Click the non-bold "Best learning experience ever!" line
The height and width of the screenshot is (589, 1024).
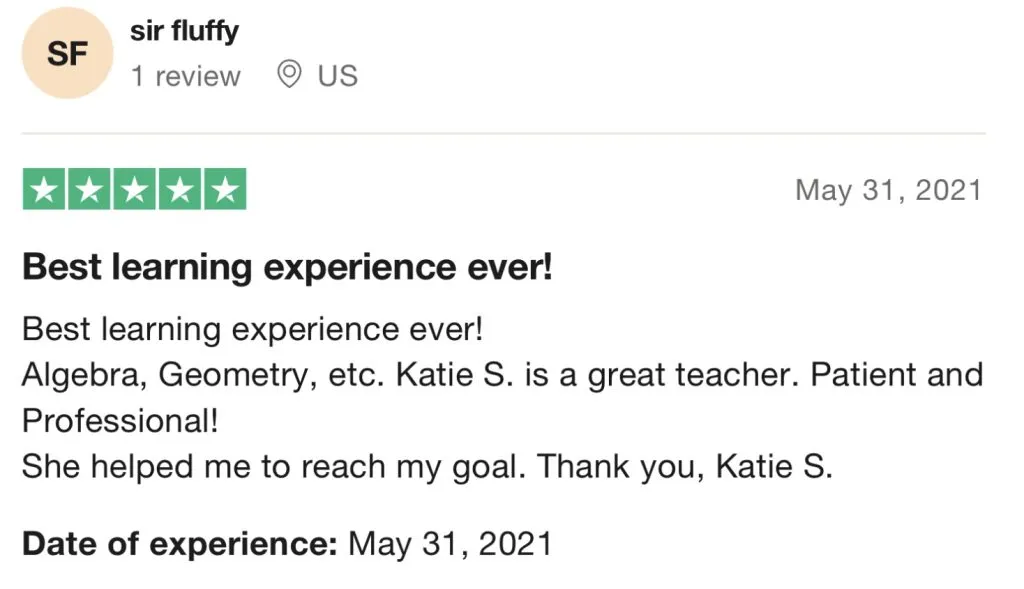252,329
